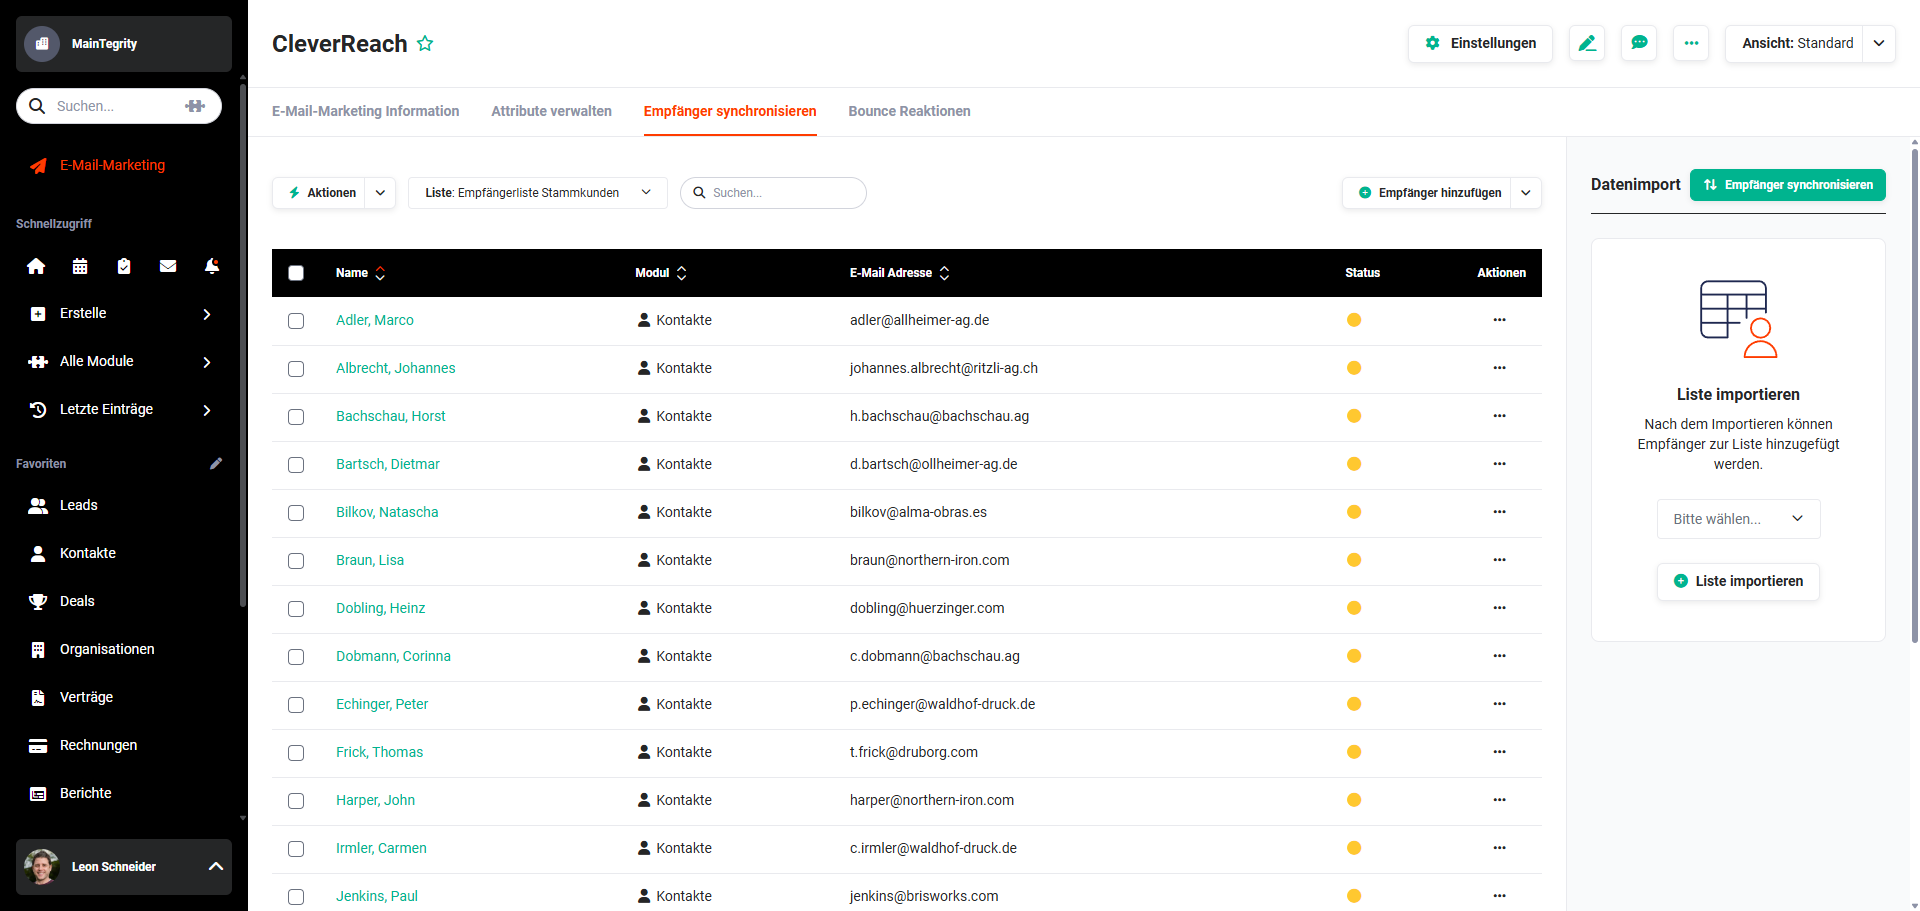Image resolution: width=1920 pixels, height=911 pixels.
Task: Switch to E-Mail-Marketing Information tab
Action: click(x=366, y=111)
